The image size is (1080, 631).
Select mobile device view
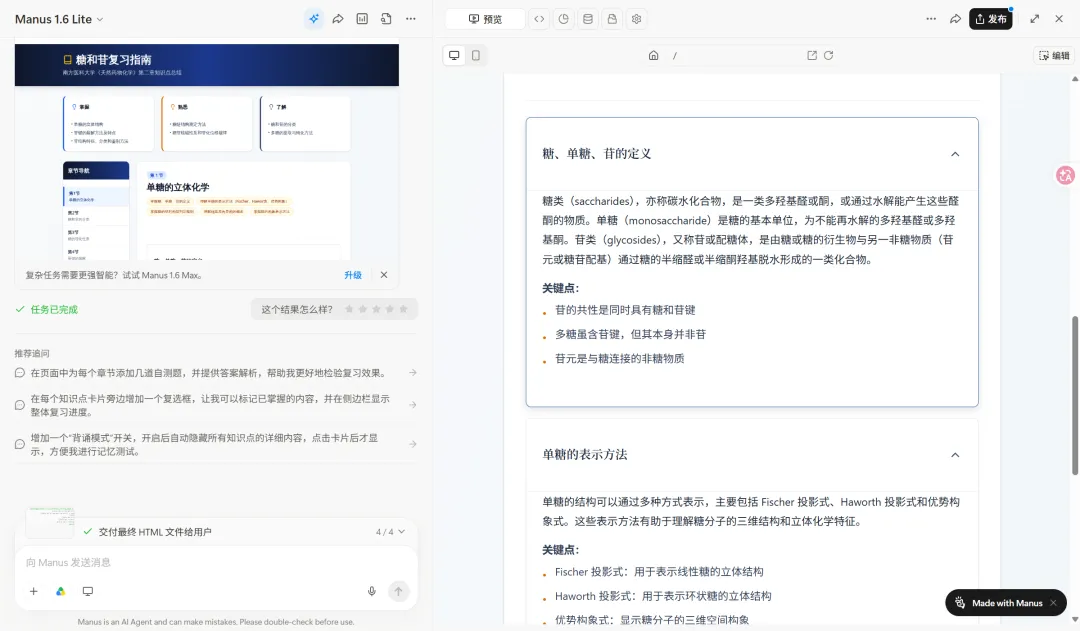(476, 55)
